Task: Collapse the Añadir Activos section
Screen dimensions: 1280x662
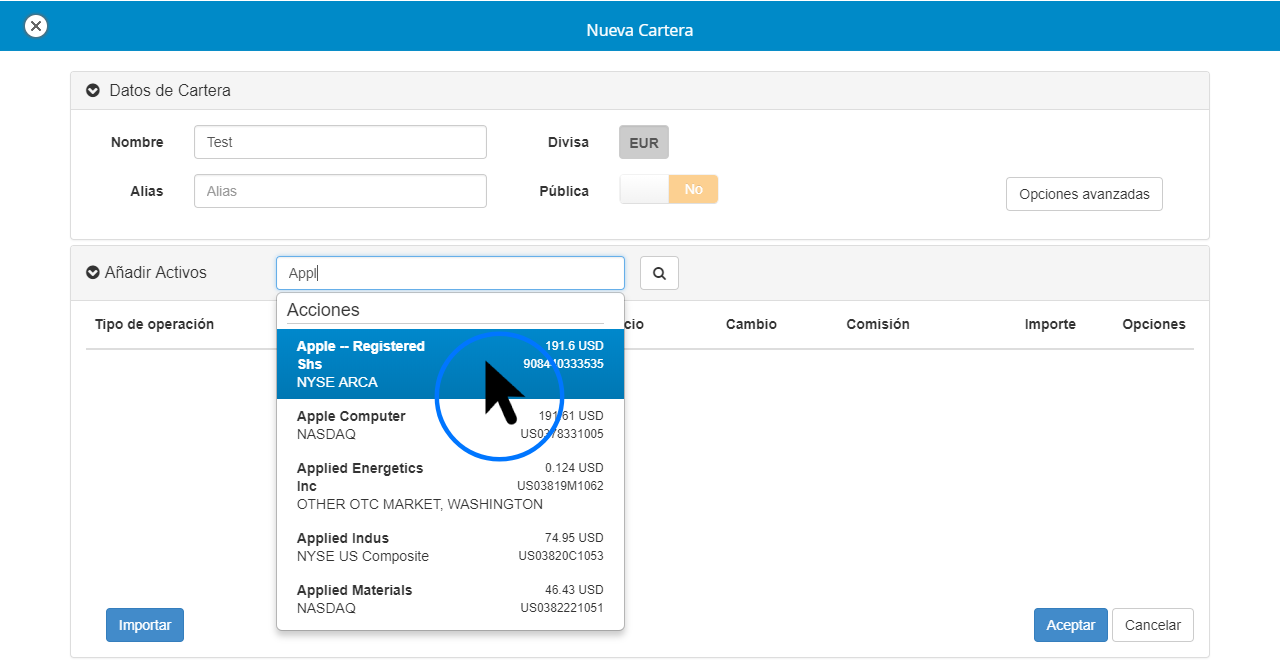Action: coord(93,273)
